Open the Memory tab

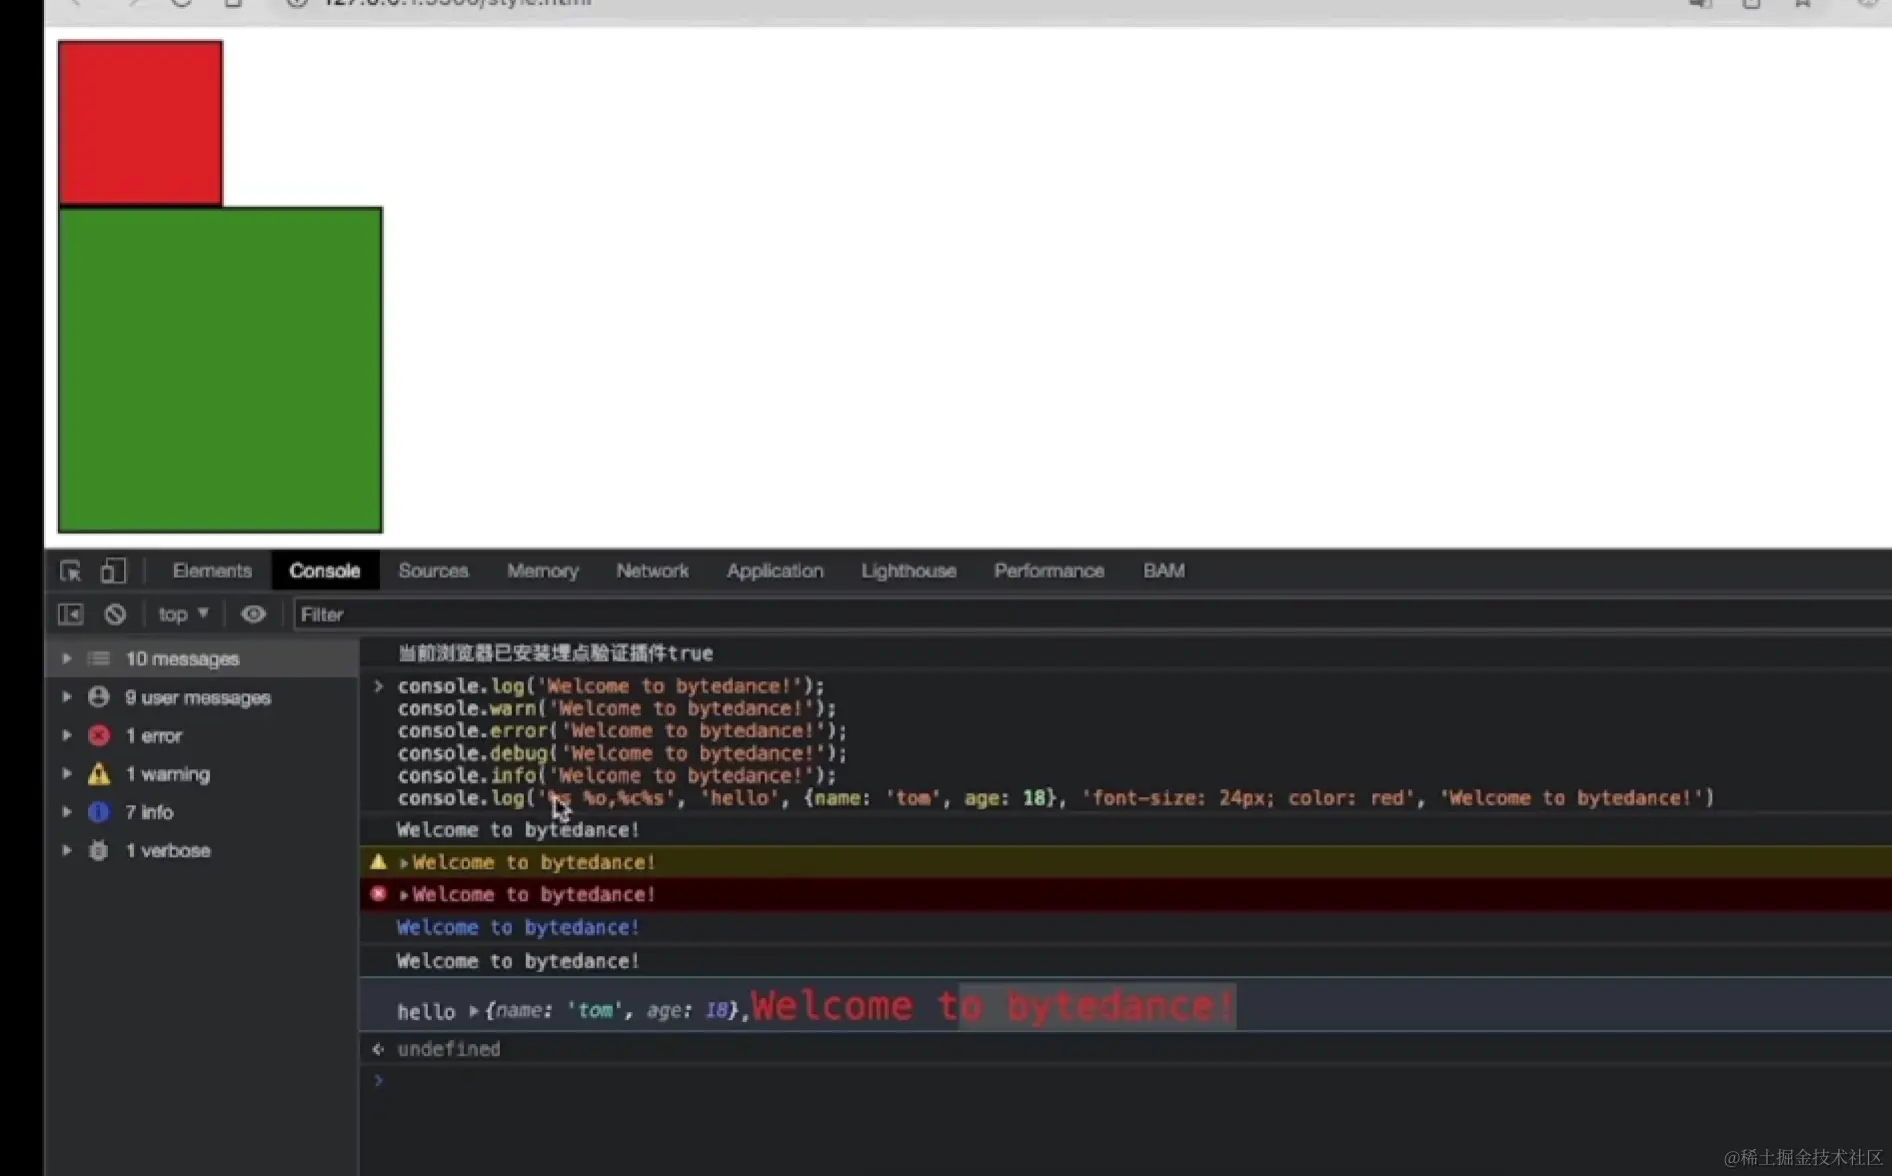pos(543,571)
